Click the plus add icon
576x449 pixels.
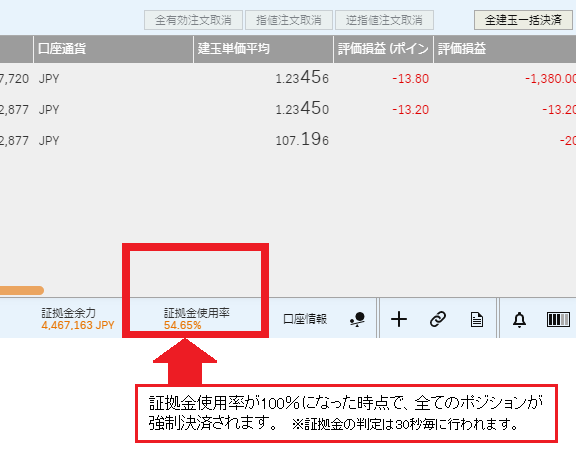[x=399, y=319]
